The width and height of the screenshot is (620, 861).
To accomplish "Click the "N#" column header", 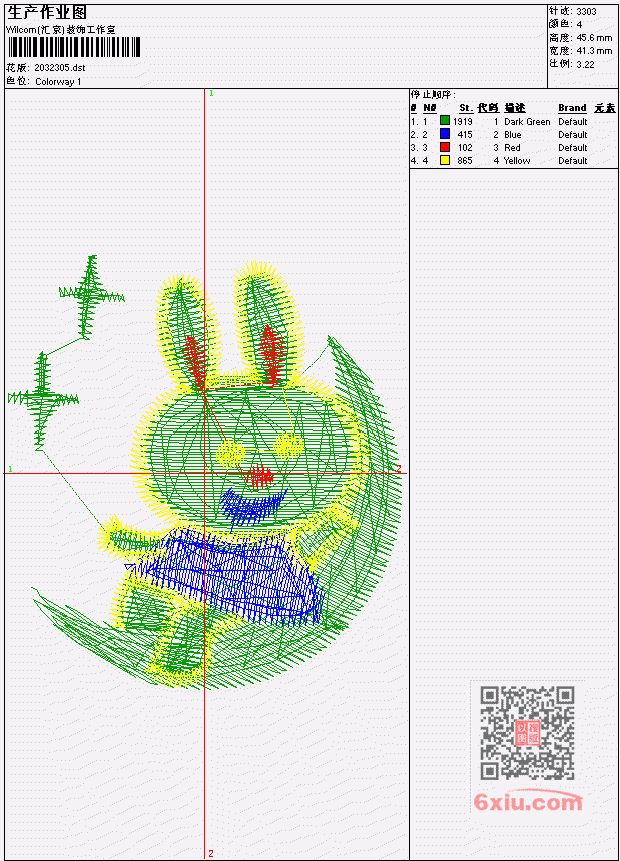I will click(x=429, y=108).
